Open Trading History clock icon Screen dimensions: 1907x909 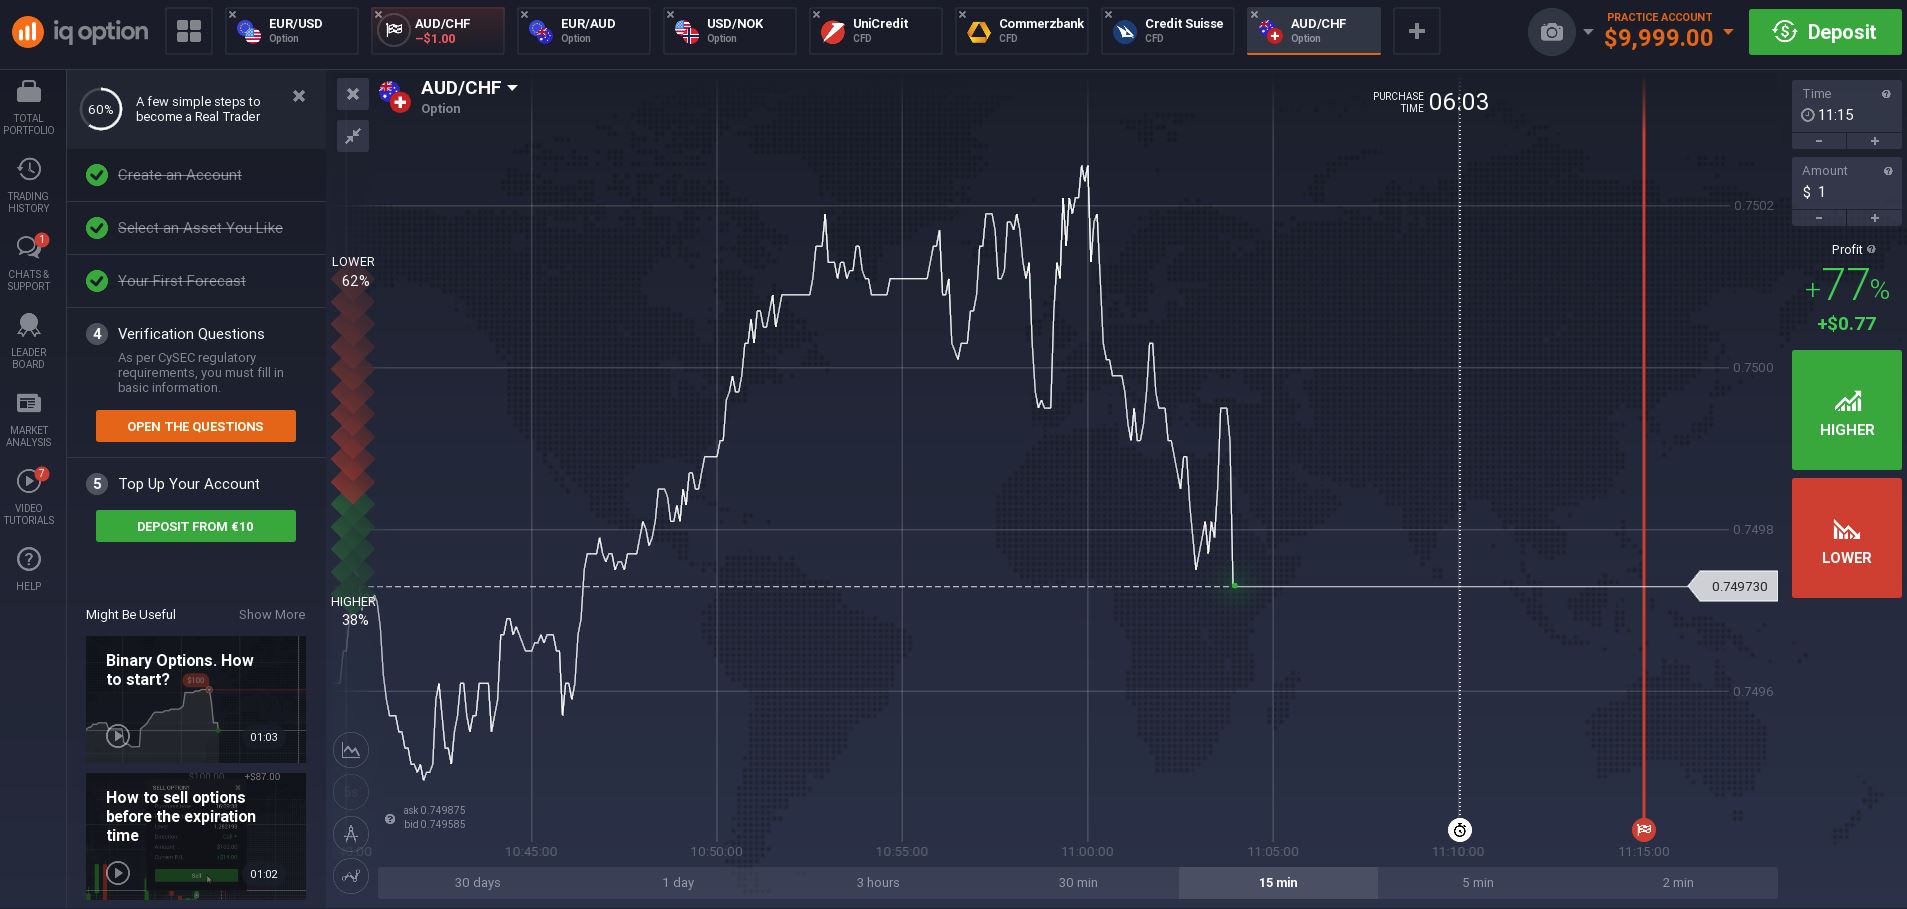[x=29, y=169]
